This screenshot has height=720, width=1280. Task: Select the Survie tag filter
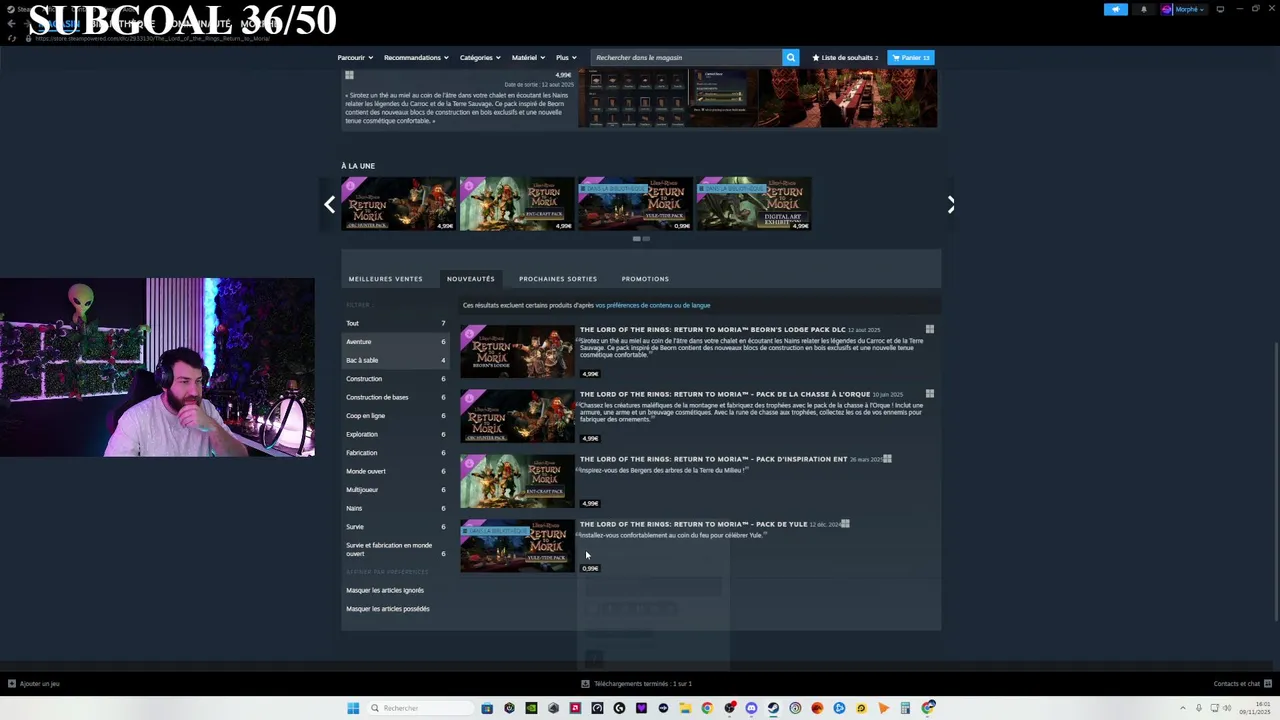tap(396, 527)
